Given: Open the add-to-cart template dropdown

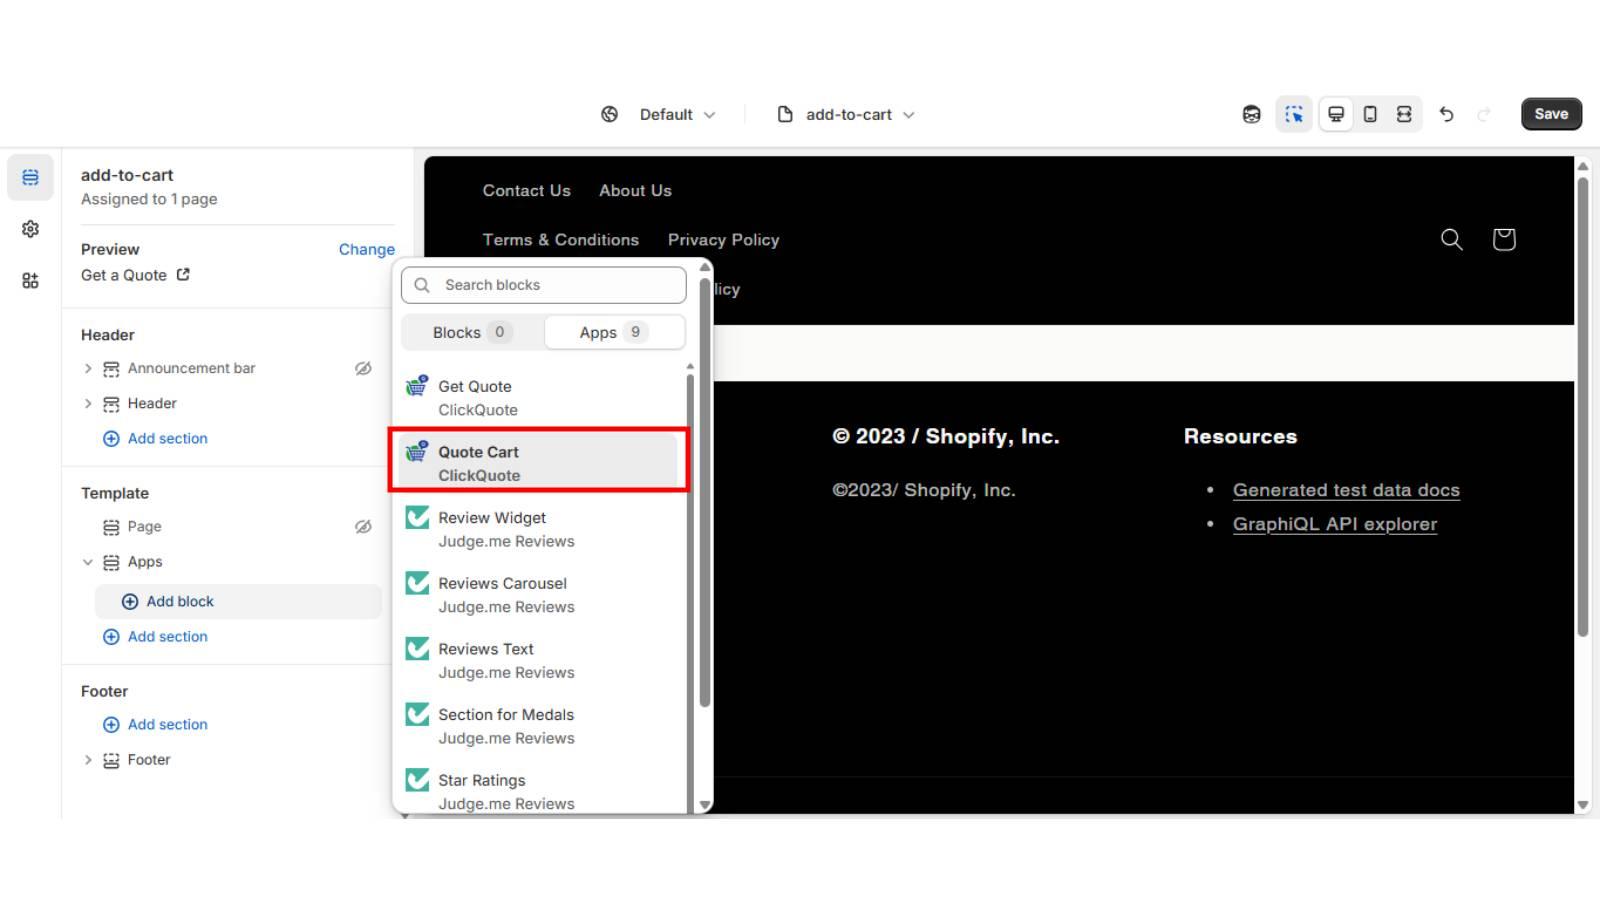Looking at the screenshot, I should [846, 114].
